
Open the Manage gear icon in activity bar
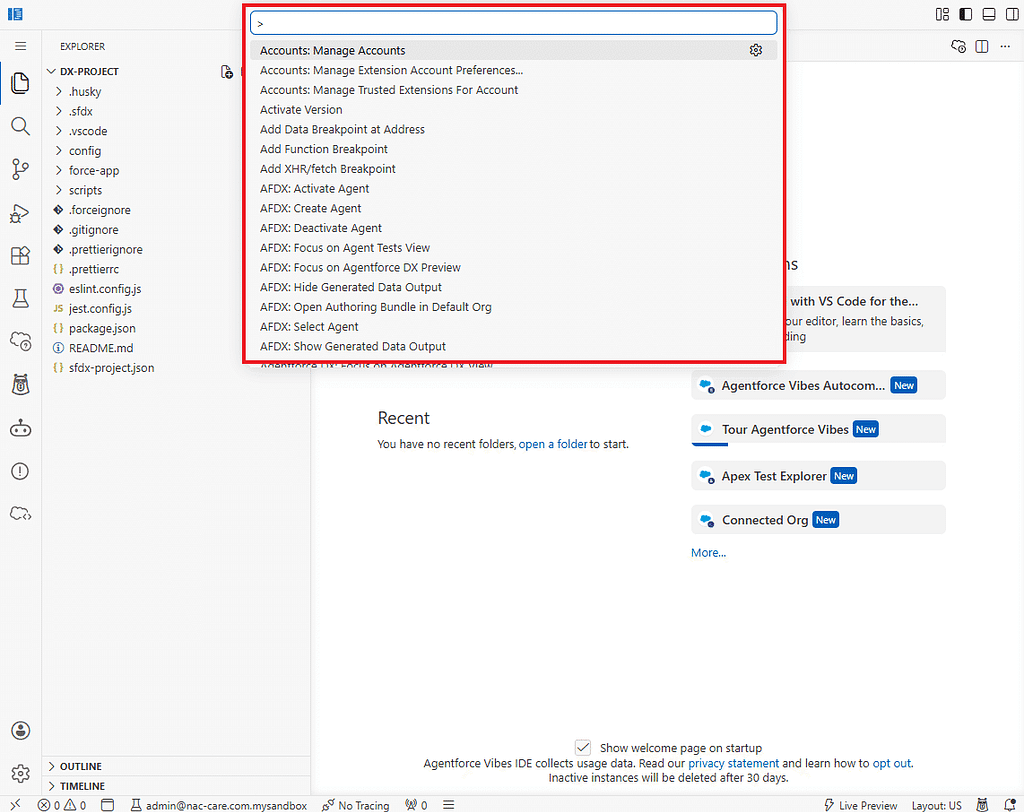(x=20, y=773)
